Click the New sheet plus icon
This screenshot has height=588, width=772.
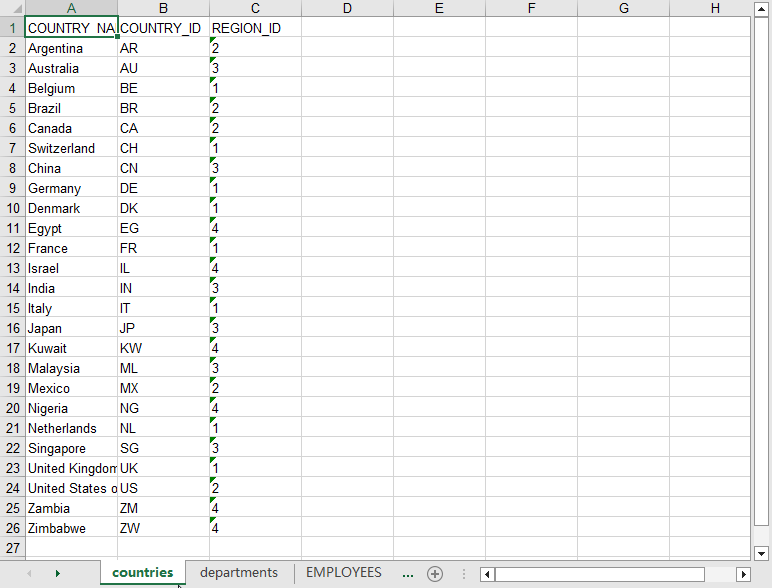[434, 574]
